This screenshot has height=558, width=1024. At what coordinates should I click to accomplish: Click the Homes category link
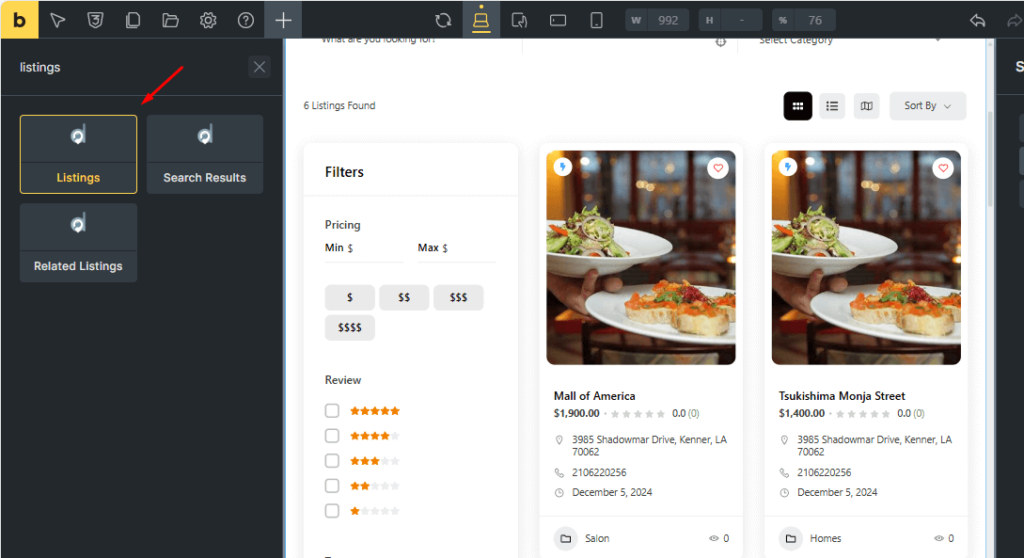[x=825, y=538]
